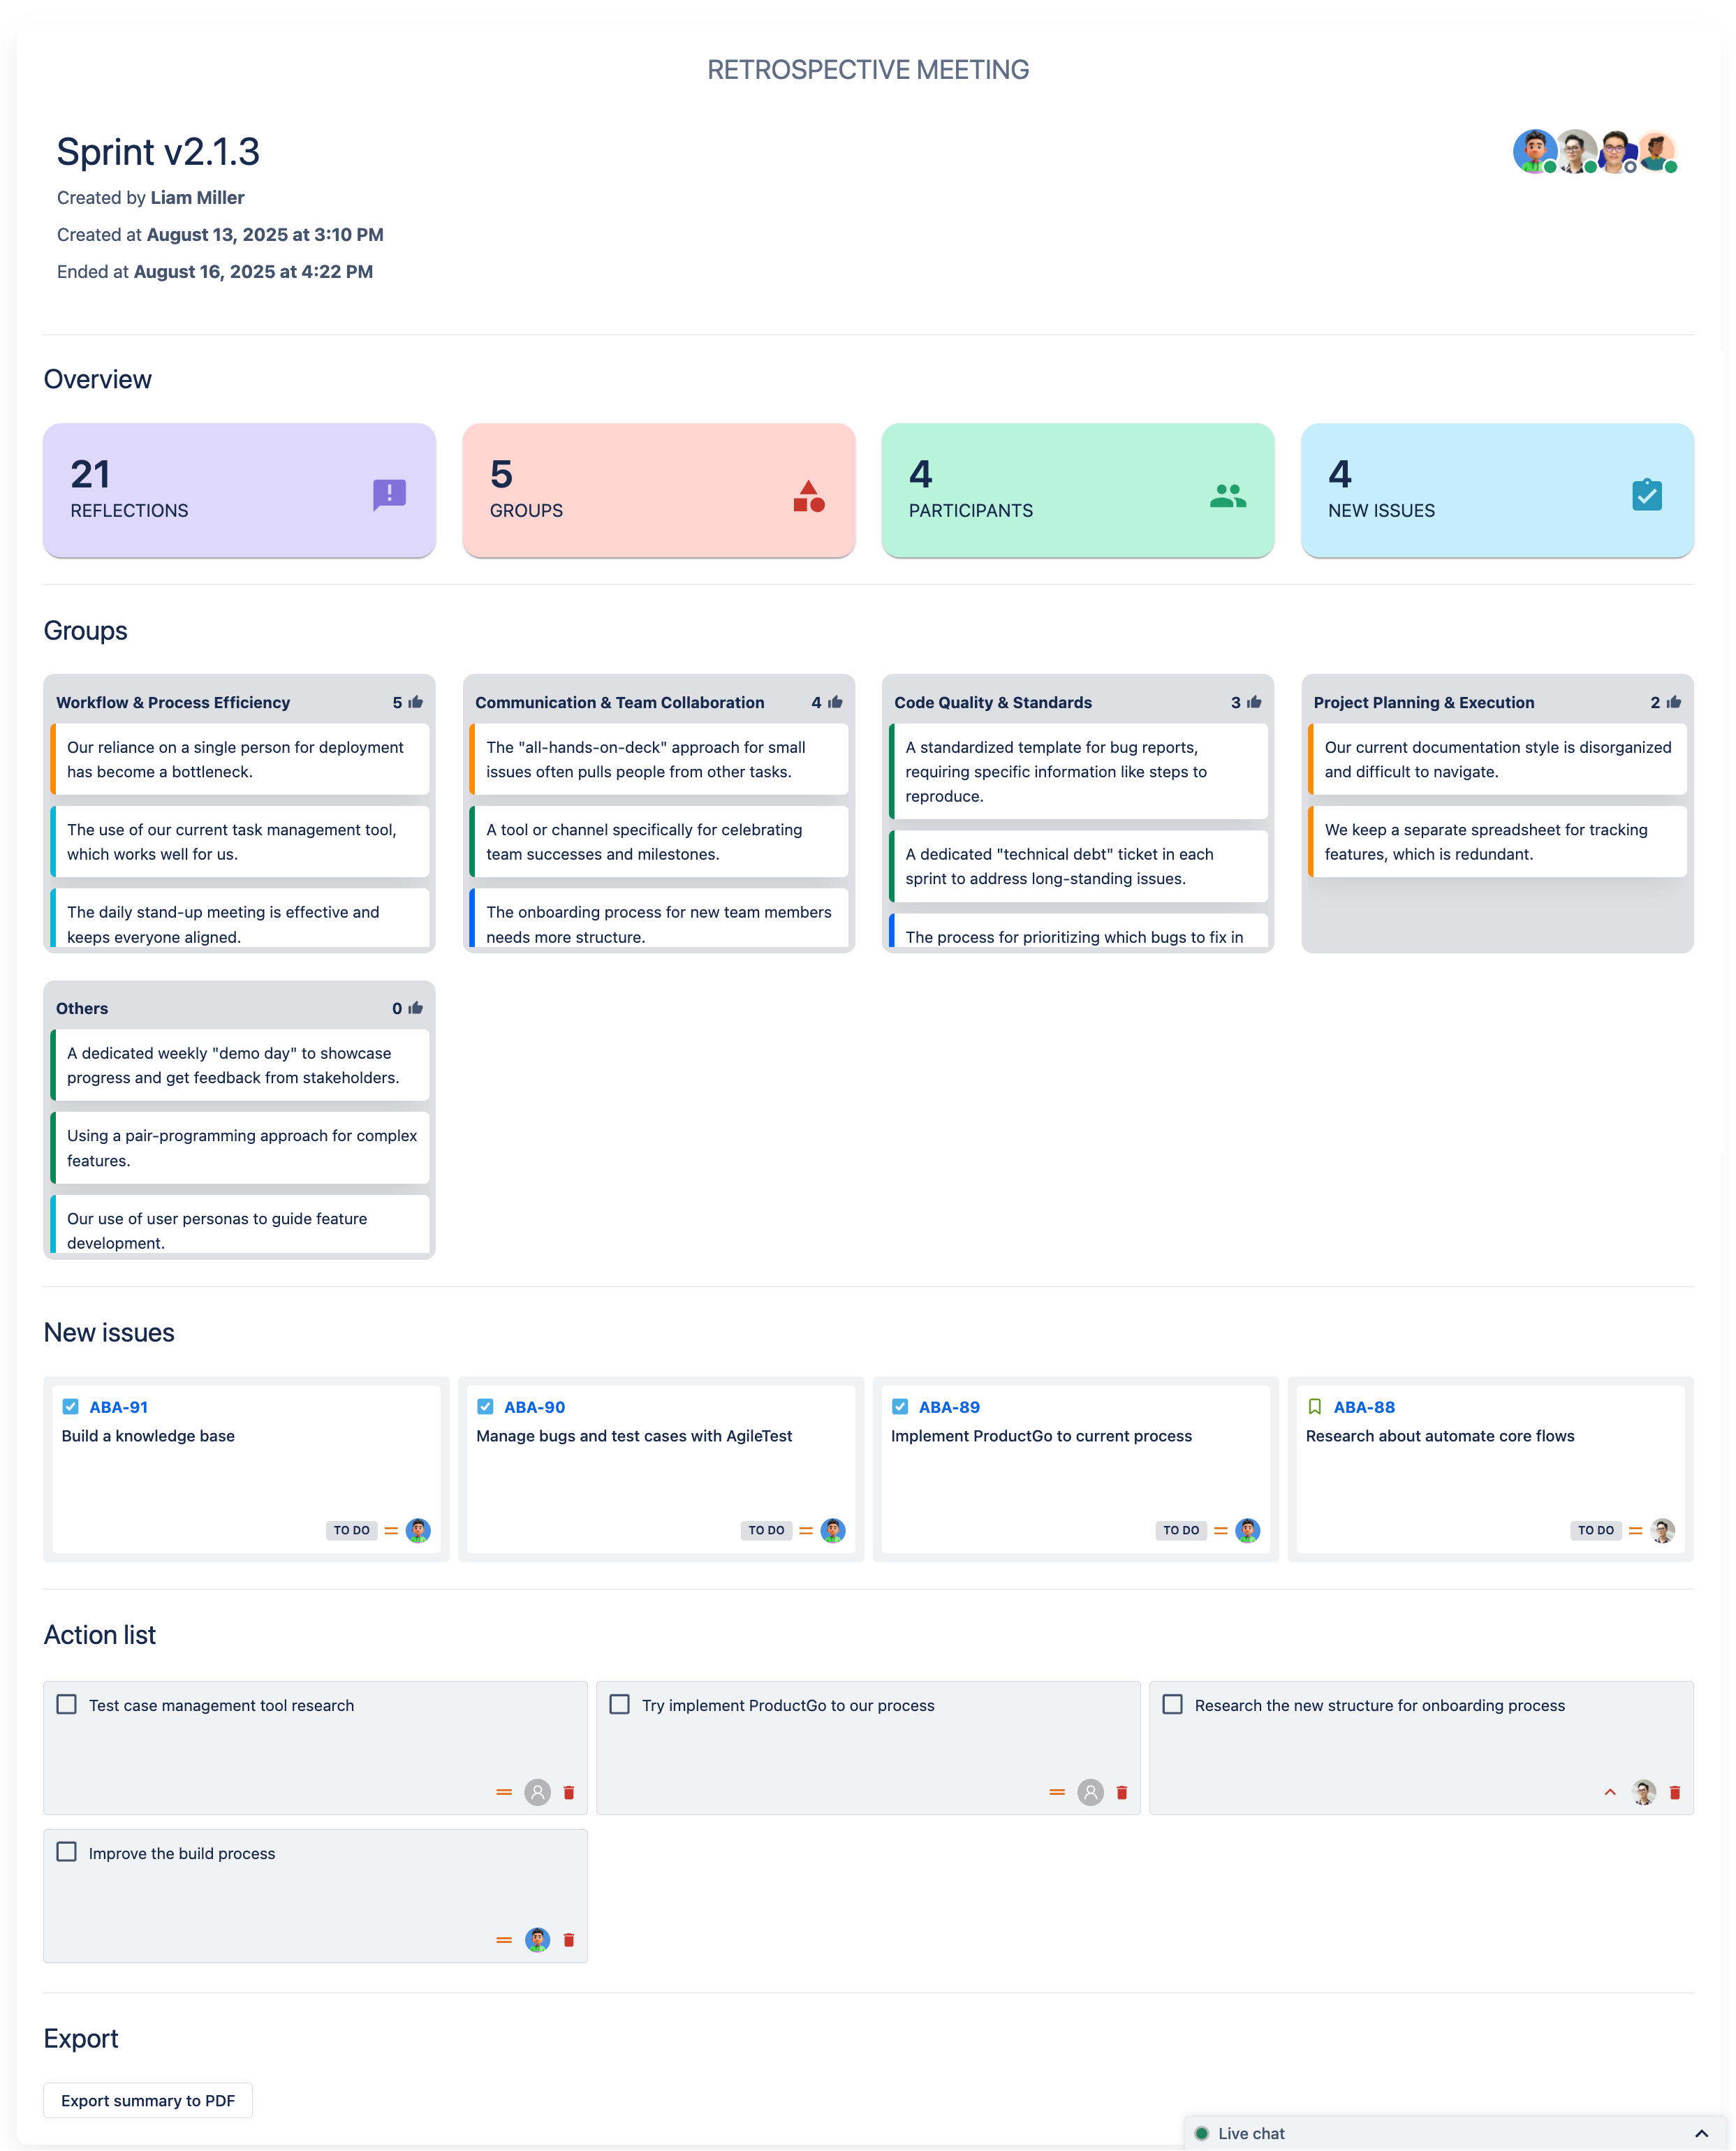Open the ABA-91 issue link
The width and height of the screenshot is (1736, 2151).
pyautogui.click(x=118, y=1407)
